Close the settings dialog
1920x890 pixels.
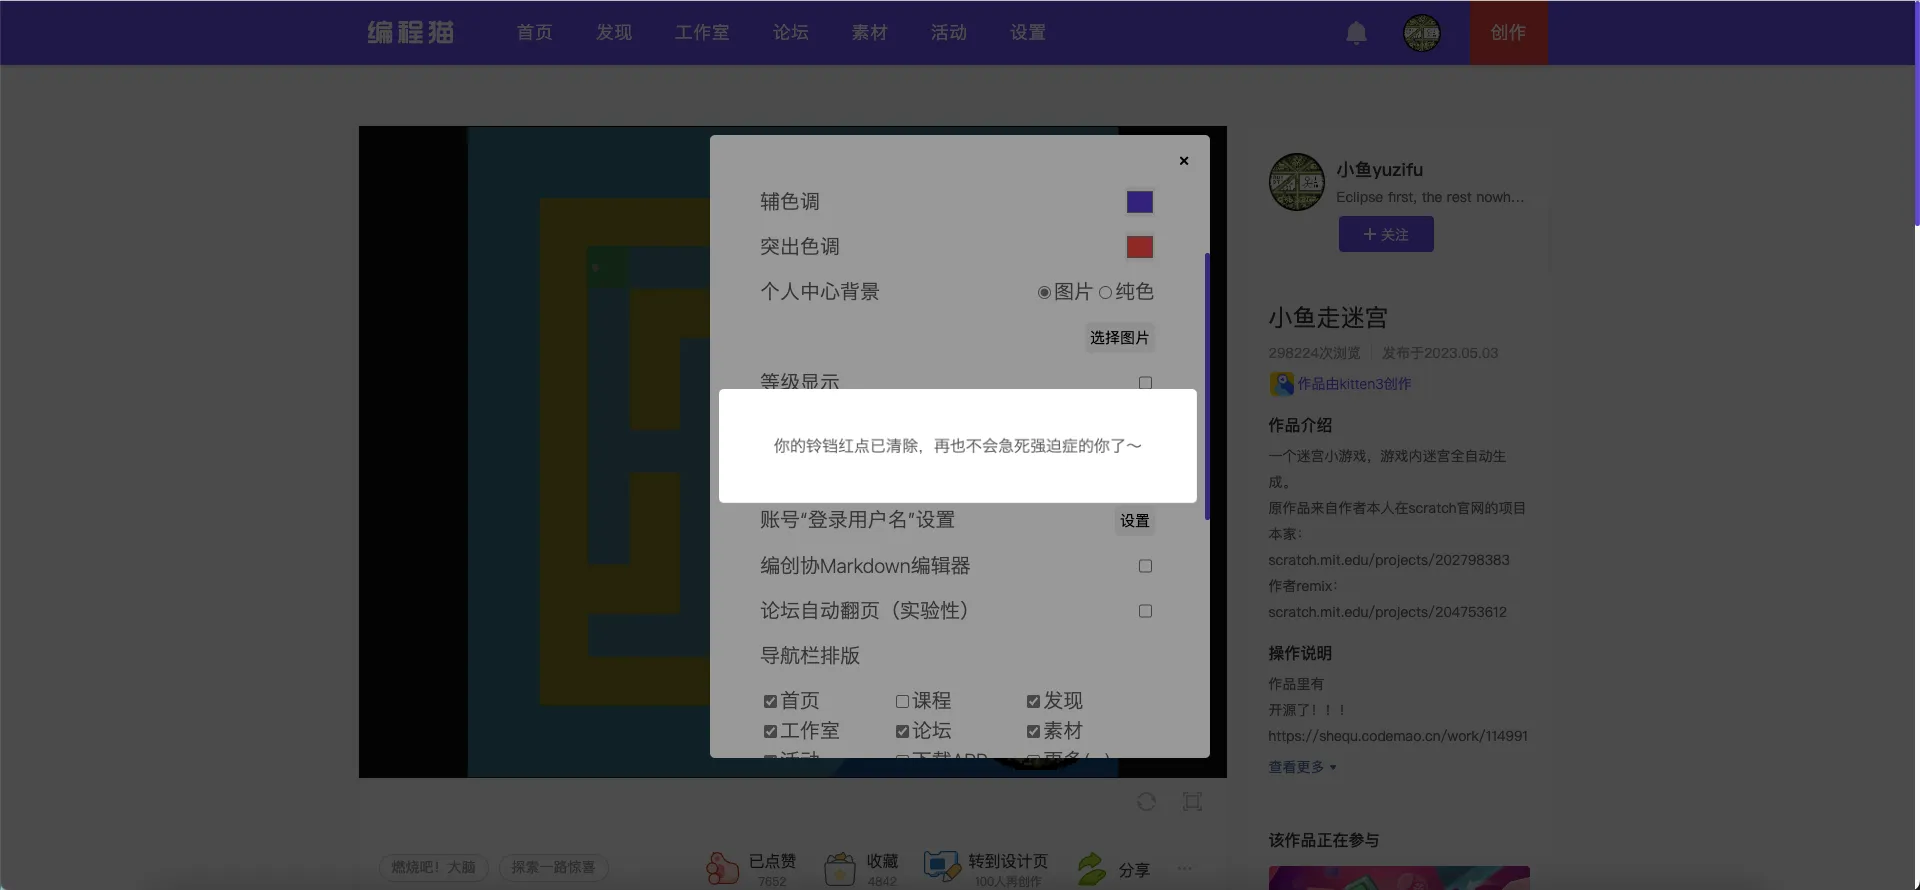point(1184,160)
